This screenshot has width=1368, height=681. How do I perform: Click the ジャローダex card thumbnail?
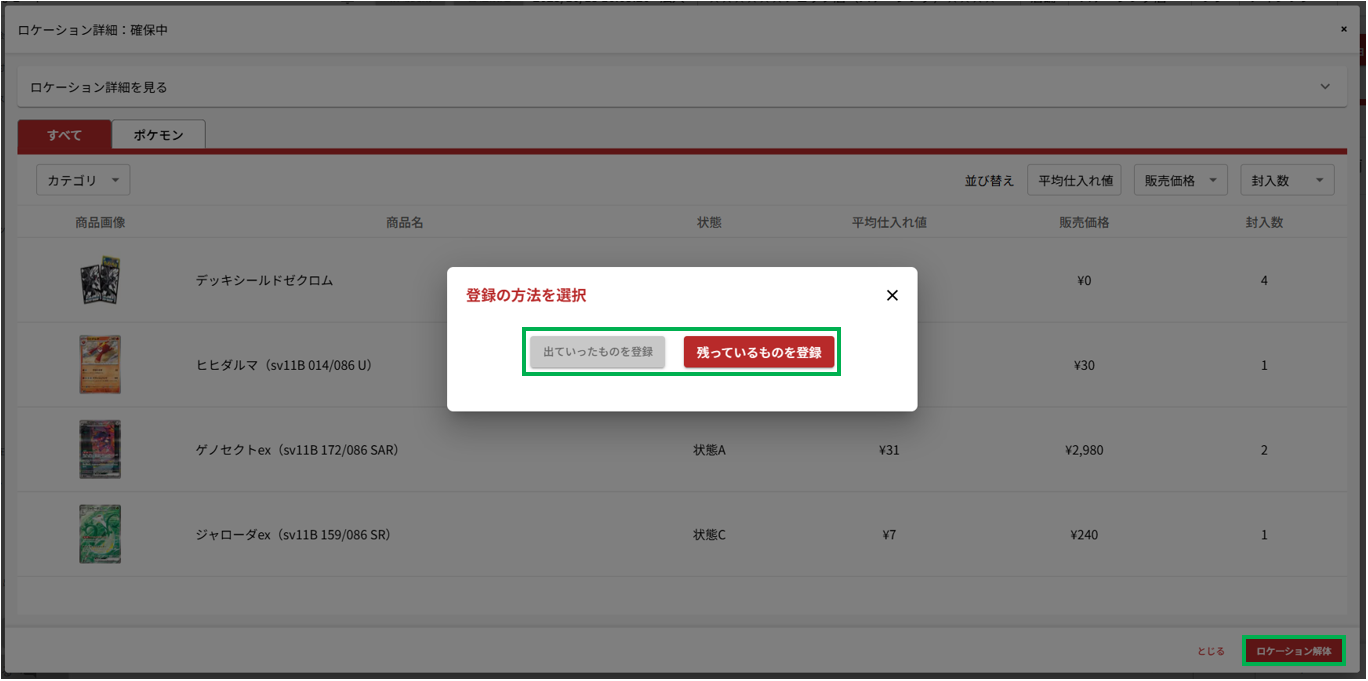(x=100, y=535)
